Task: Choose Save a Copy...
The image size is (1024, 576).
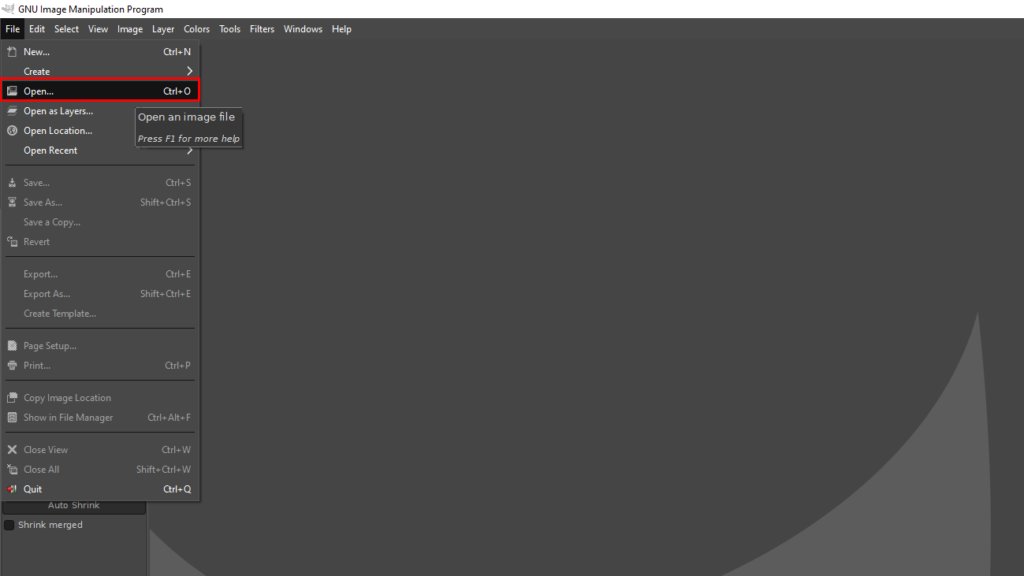Action: tap(100, 222)
